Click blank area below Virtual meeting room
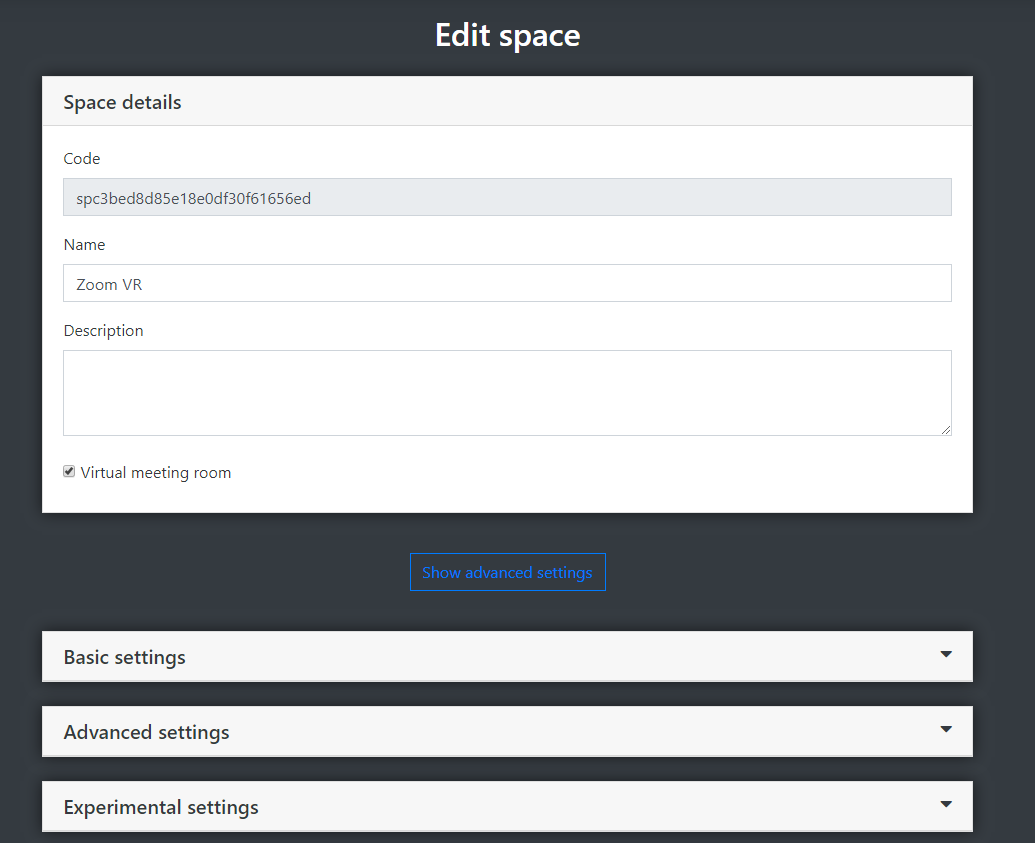Viewport: 1035px width, 843px height. point(507,498)
